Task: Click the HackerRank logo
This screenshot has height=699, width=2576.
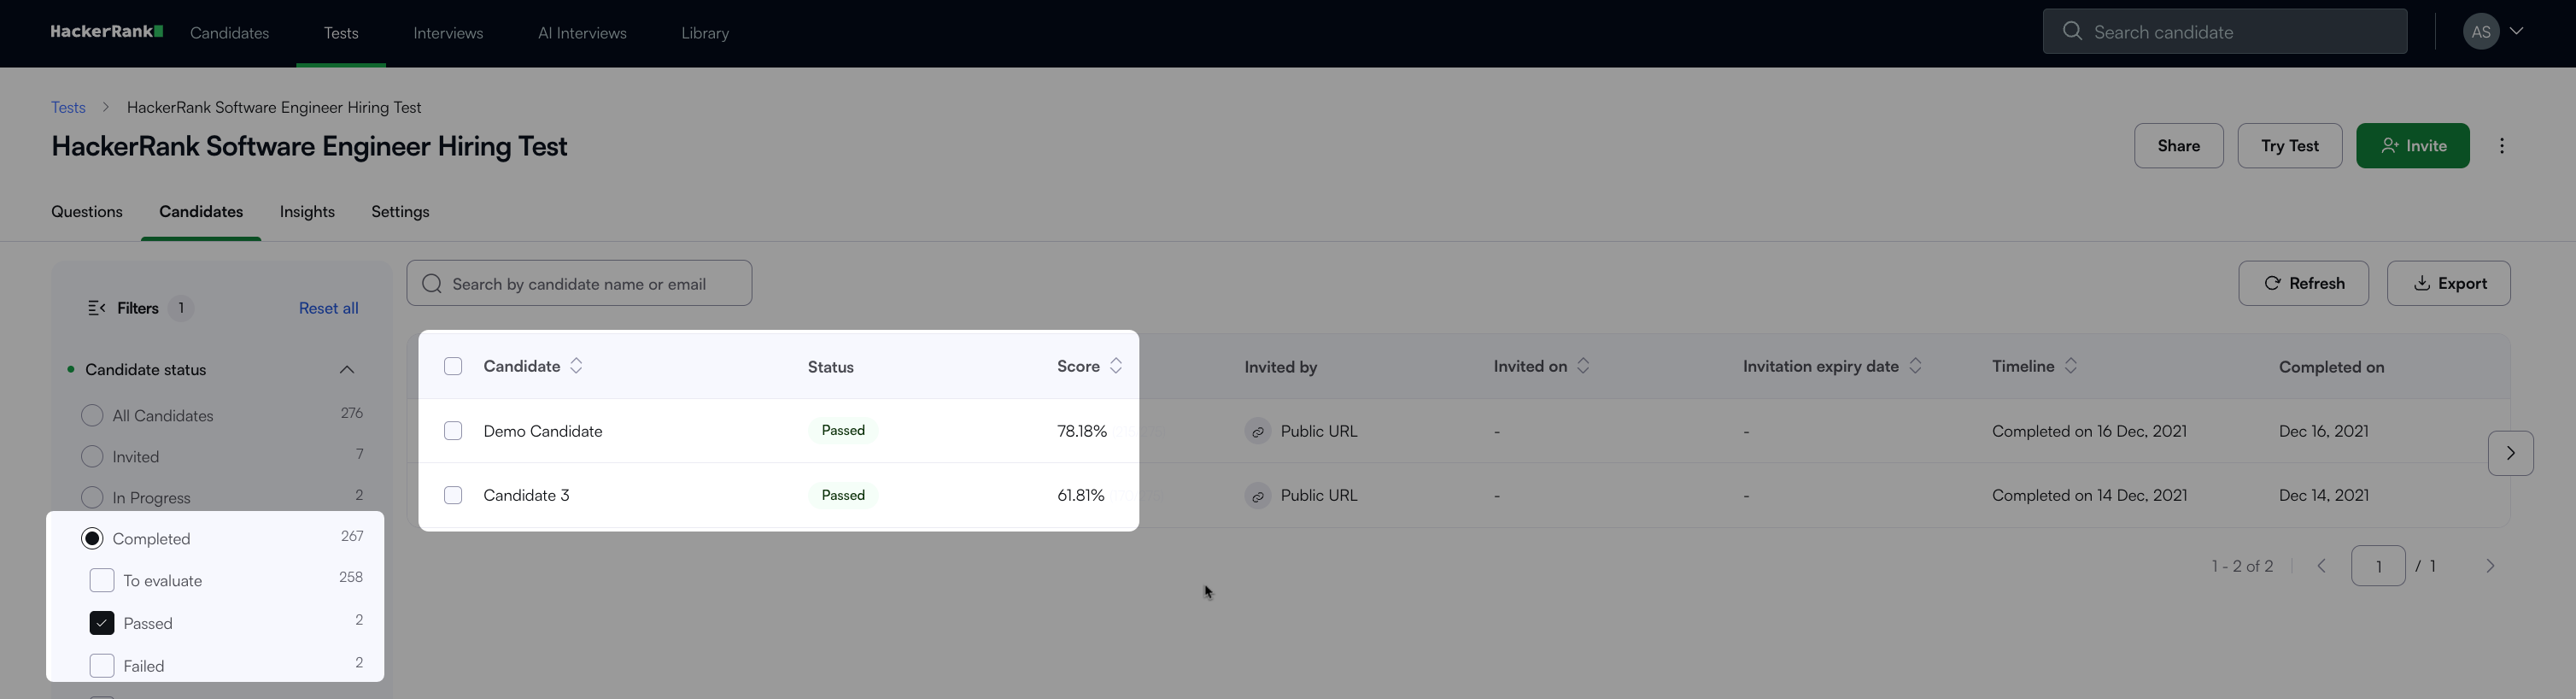Action: [107, 32]
